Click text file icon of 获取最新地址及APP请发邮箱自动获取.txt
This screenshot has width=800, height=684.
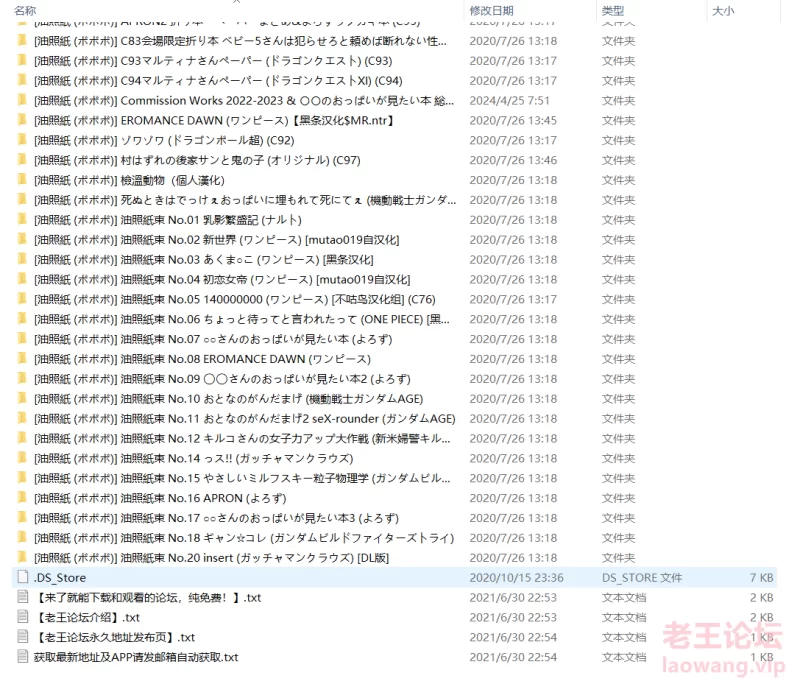tap(22, 656)
